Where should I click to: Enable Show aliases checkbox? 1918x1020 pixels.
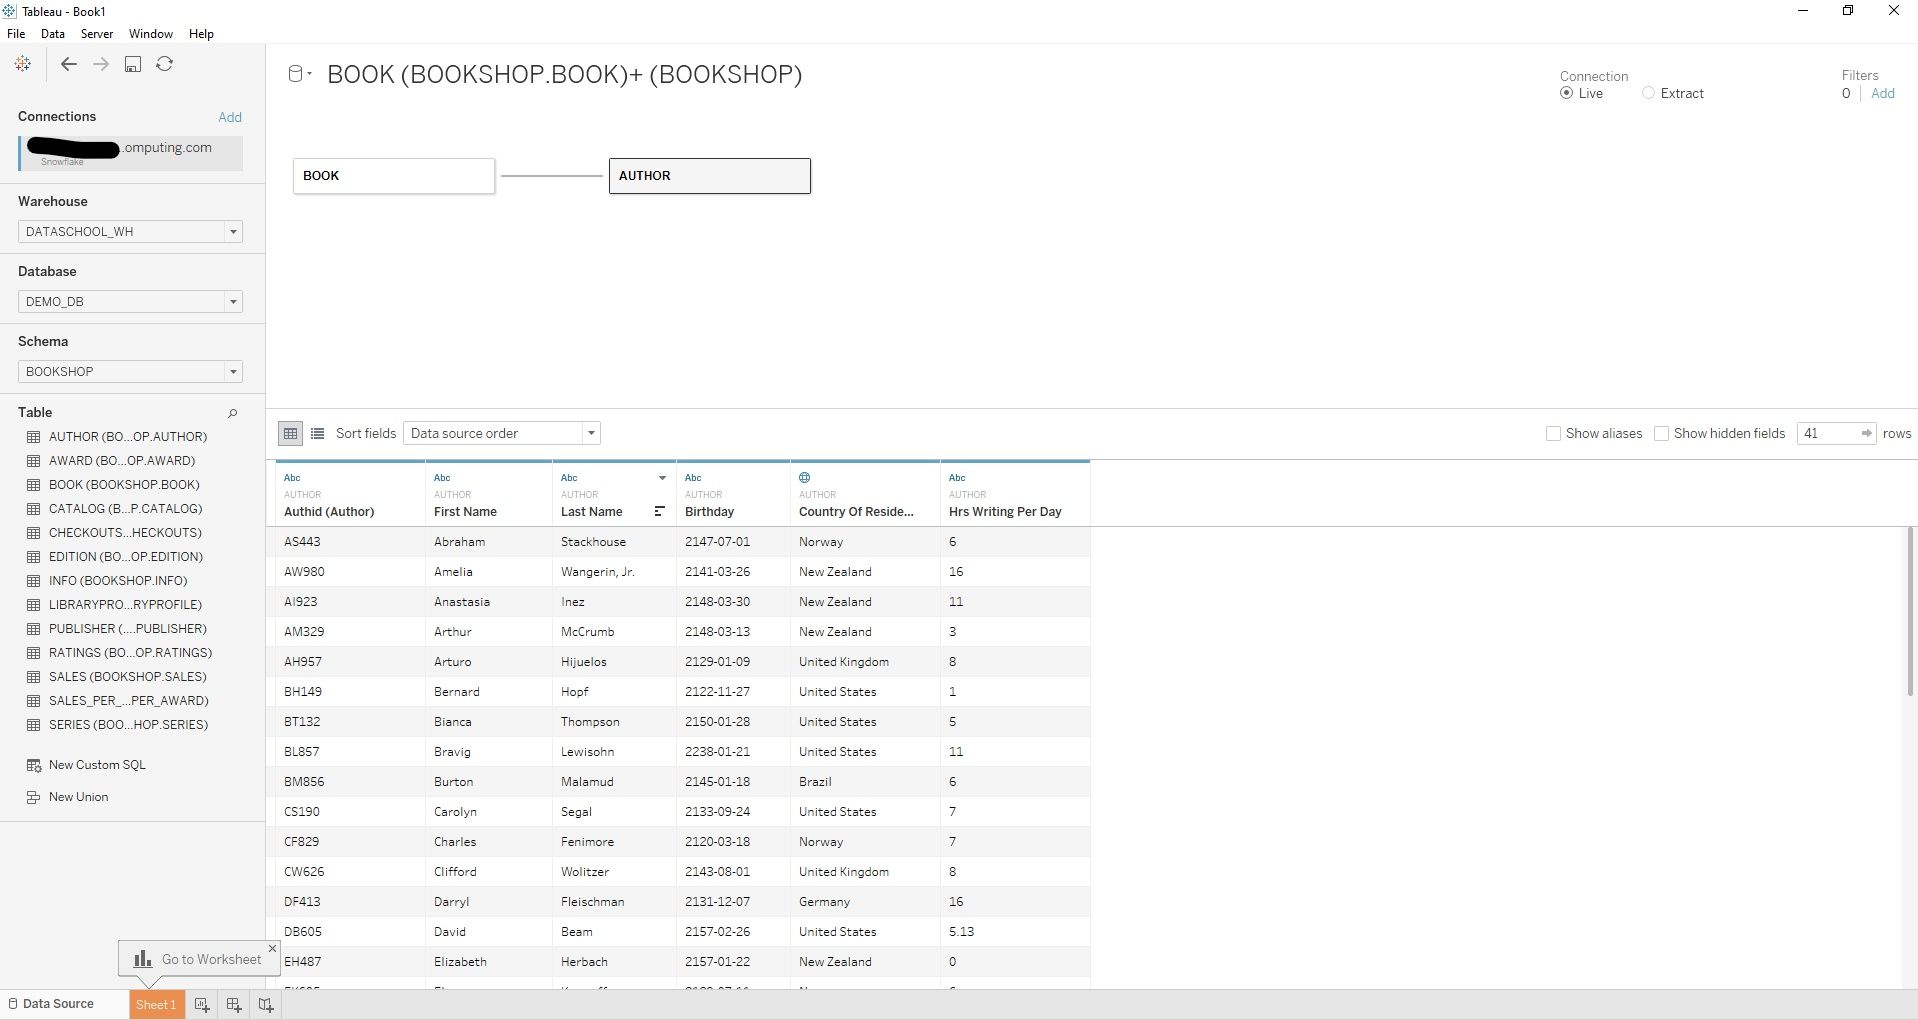[1553, 433]
